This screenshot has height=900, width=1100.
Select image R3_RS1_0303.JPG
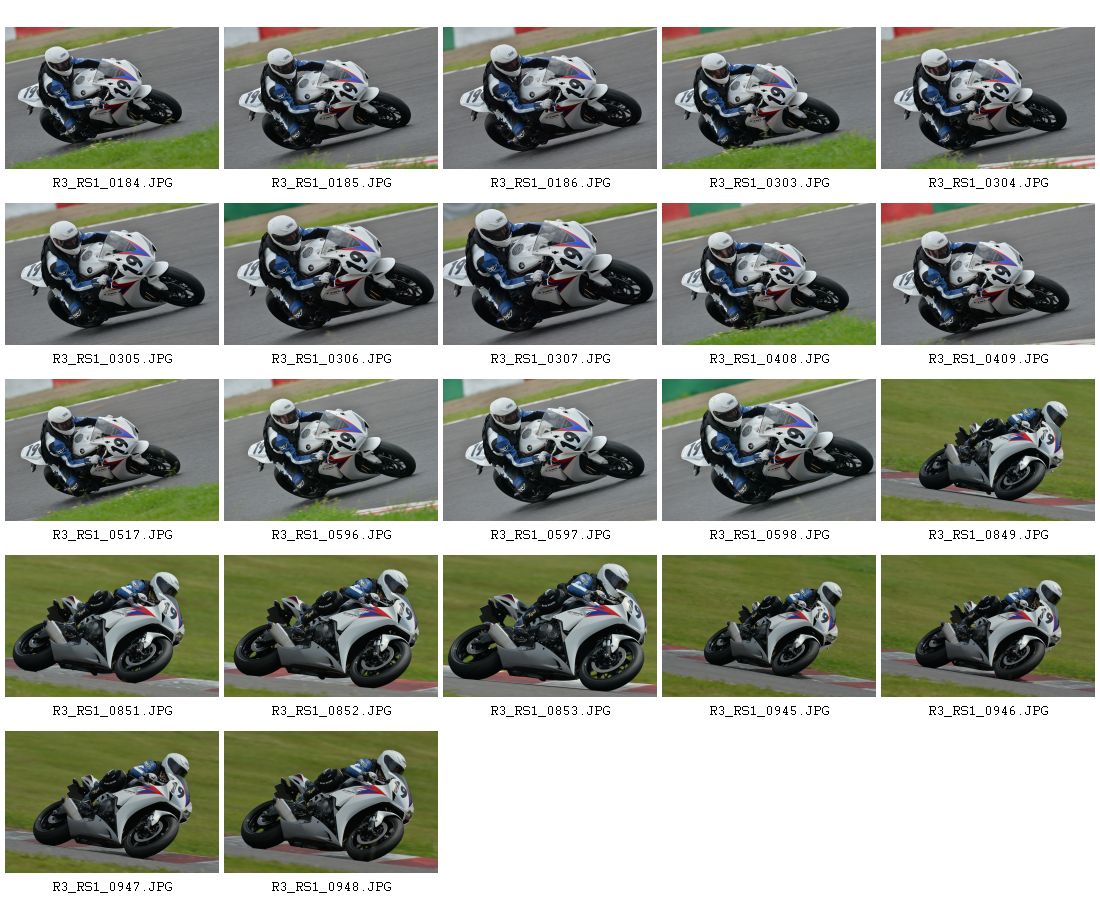769,98
